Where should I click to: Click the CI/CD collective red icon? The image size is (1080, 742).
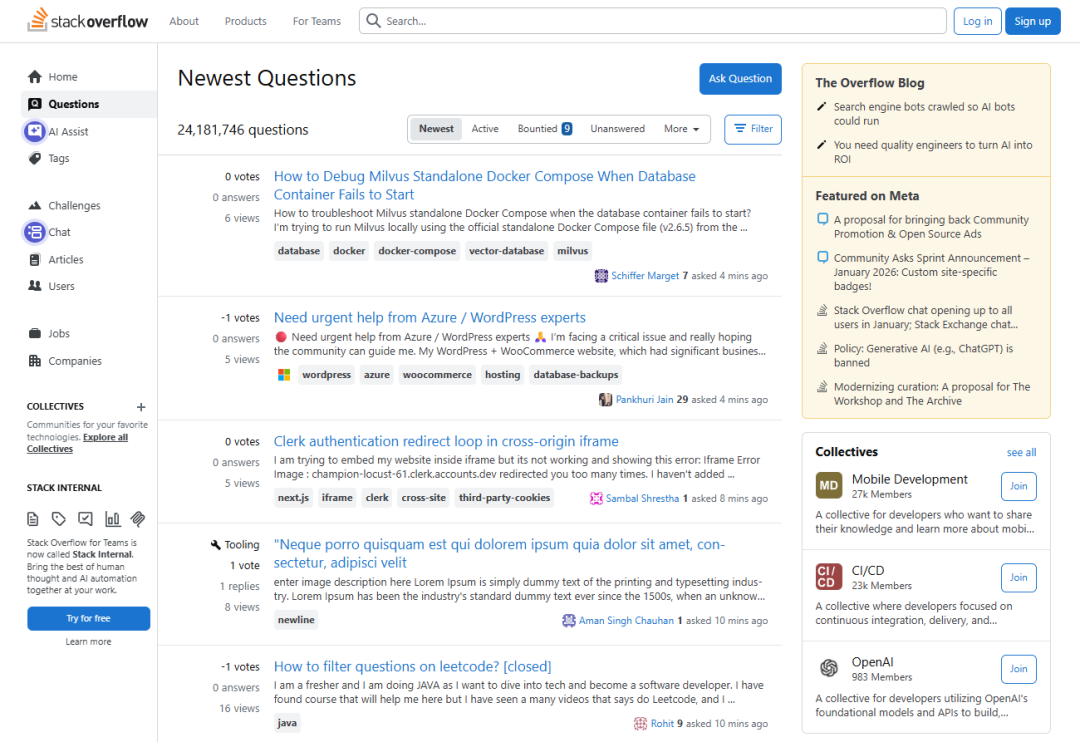tap(829, 577)
